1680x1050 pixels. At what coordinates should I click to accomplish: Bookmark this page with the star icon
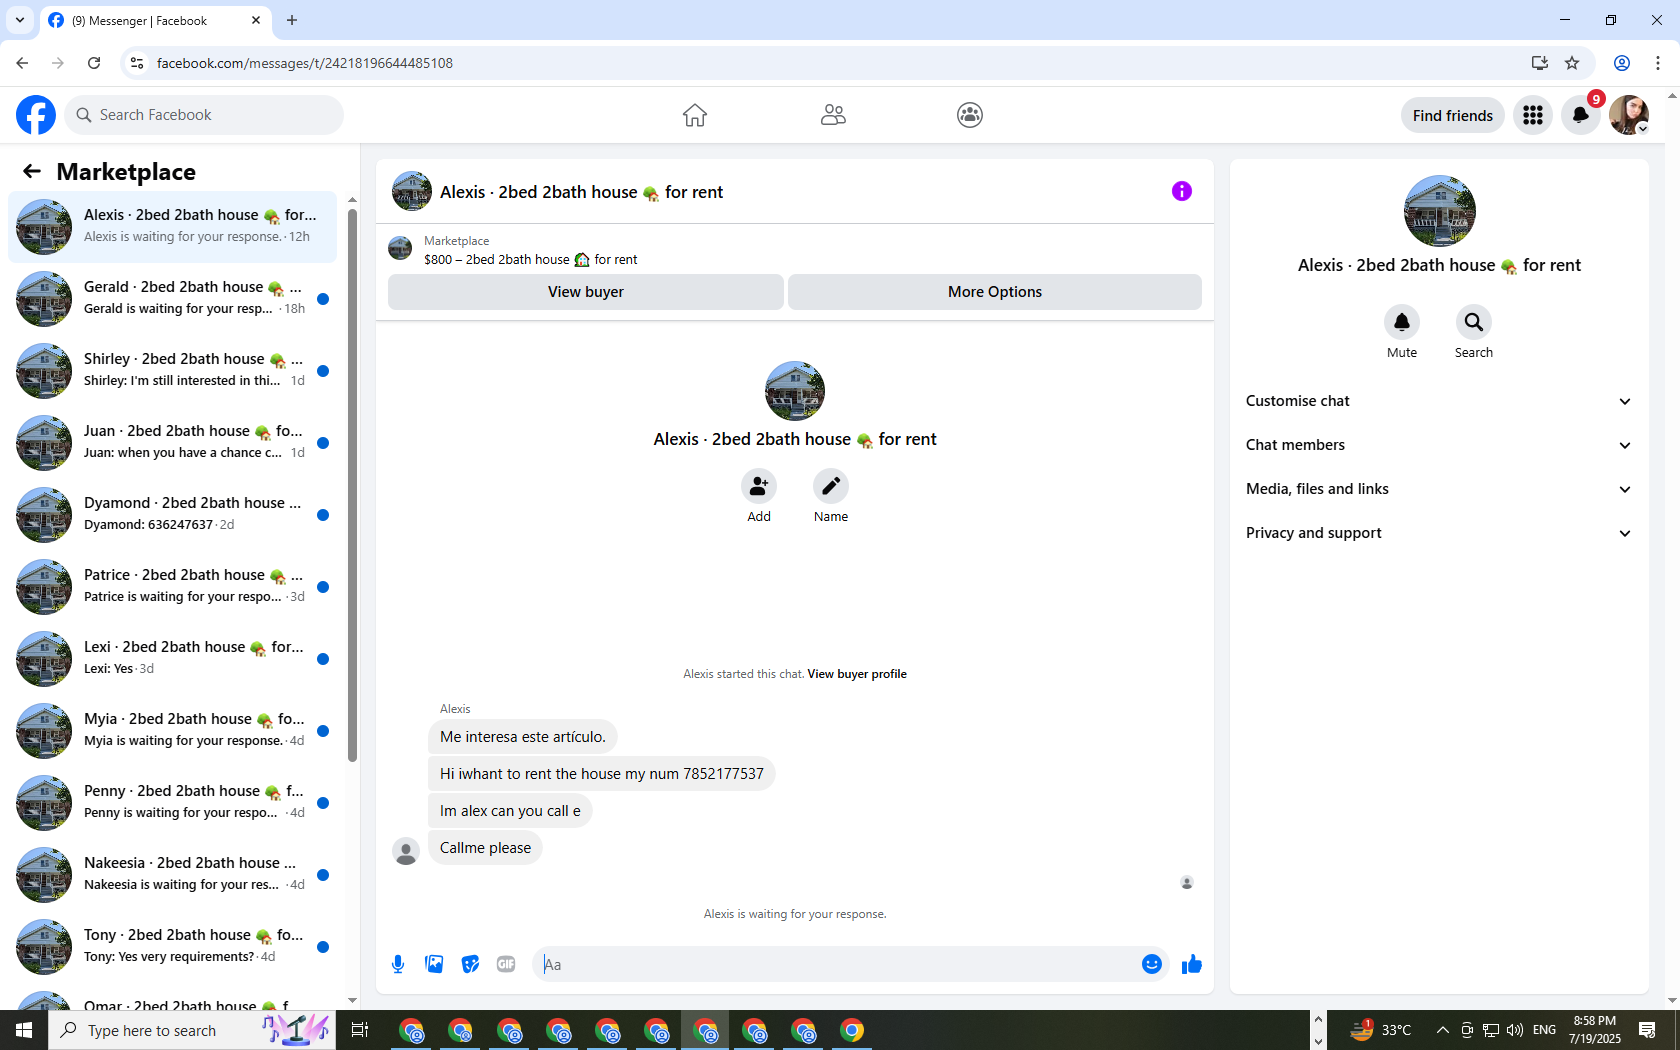[x=1572, y=63]
